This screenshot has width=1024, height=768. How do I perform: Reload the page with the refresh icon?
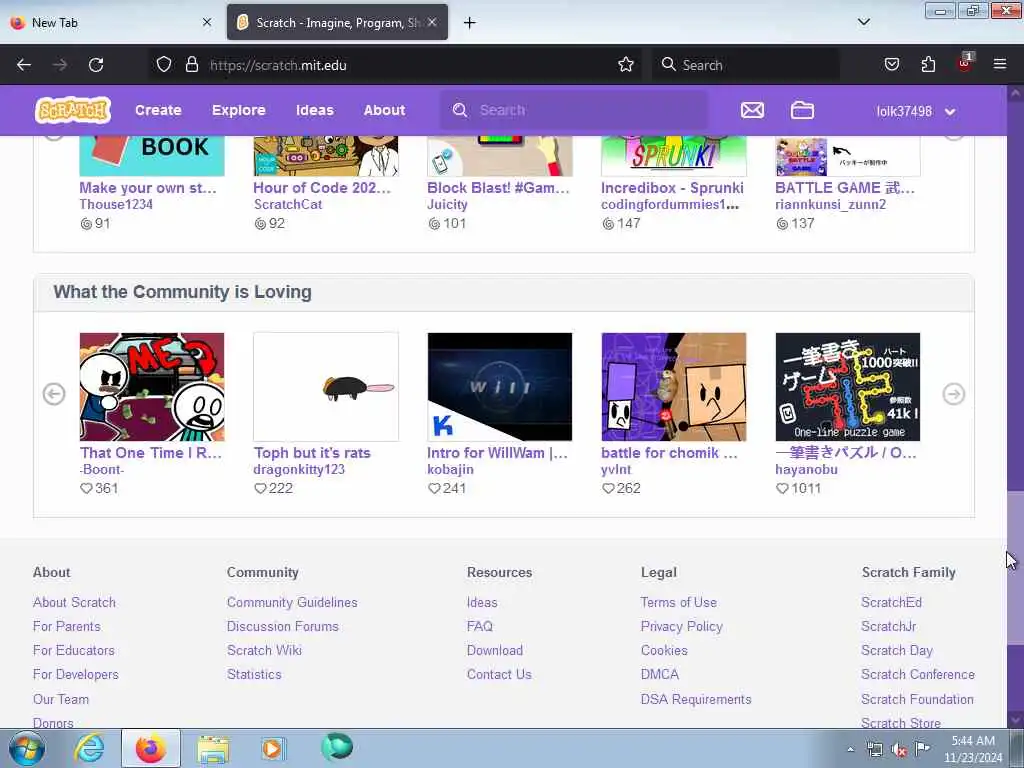pyautogui.click(x=96, y=65)
